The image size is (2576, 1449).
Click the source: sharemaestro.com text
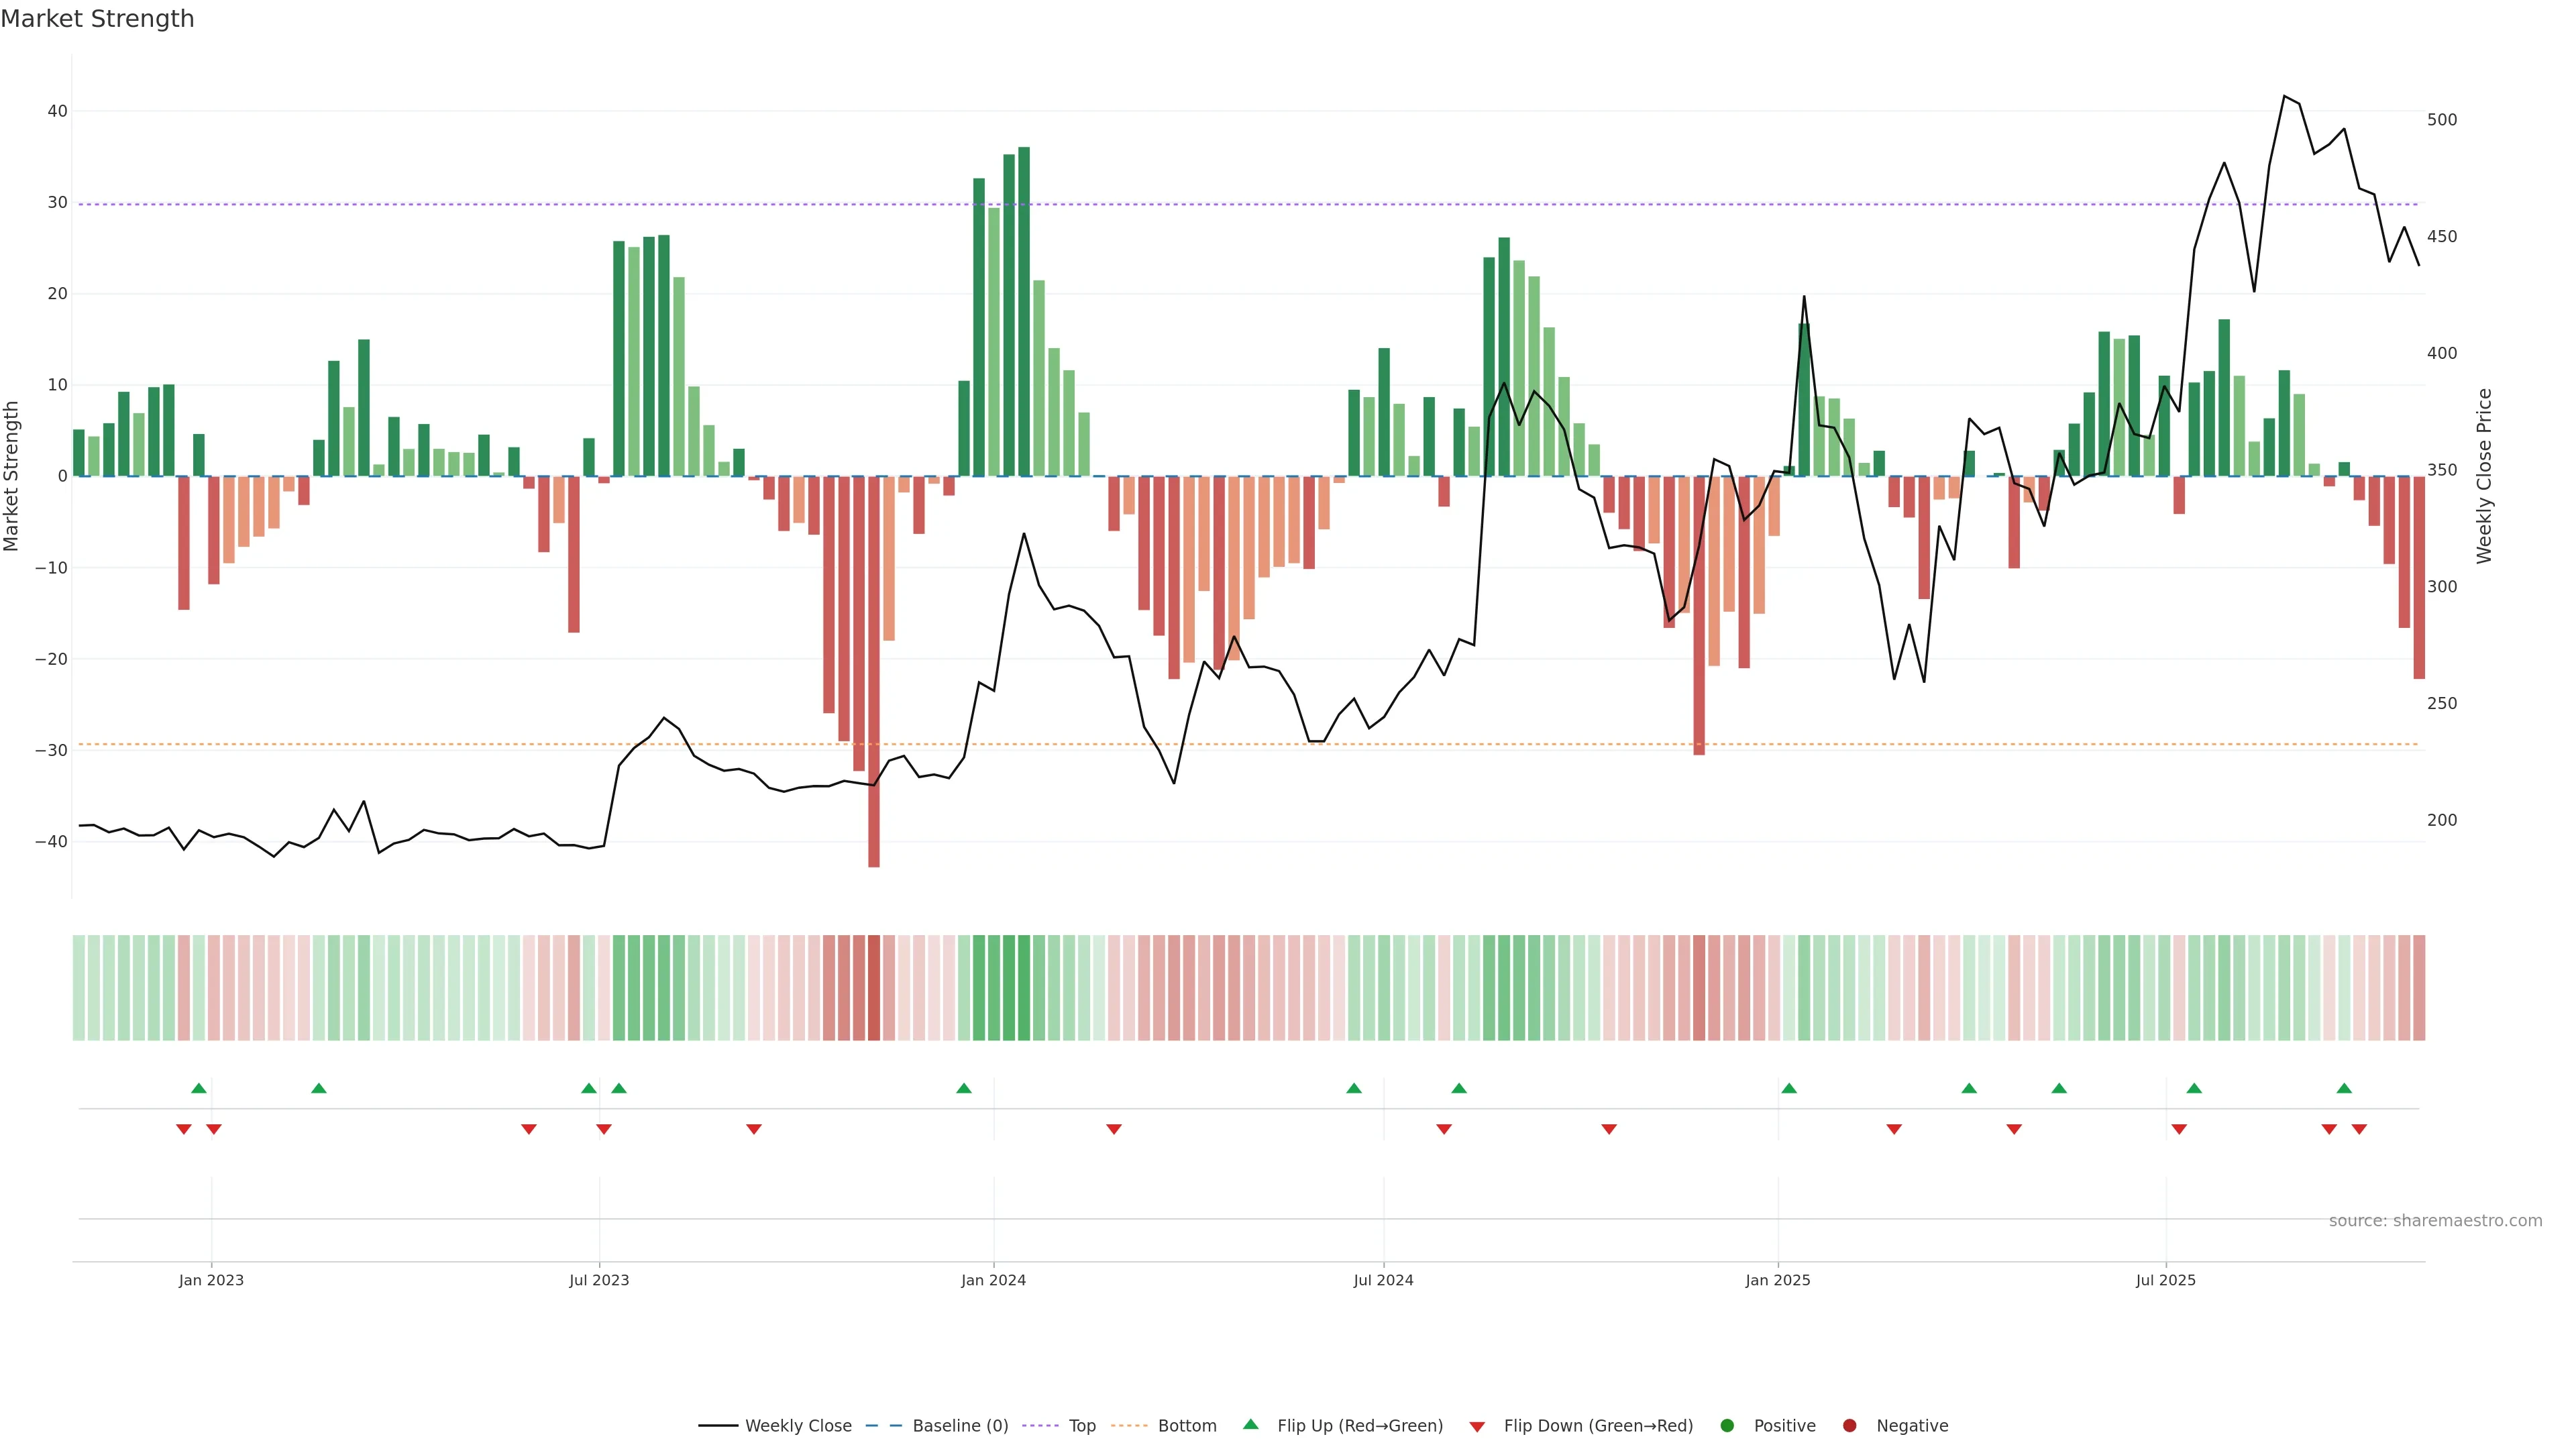[2435, 1221]
